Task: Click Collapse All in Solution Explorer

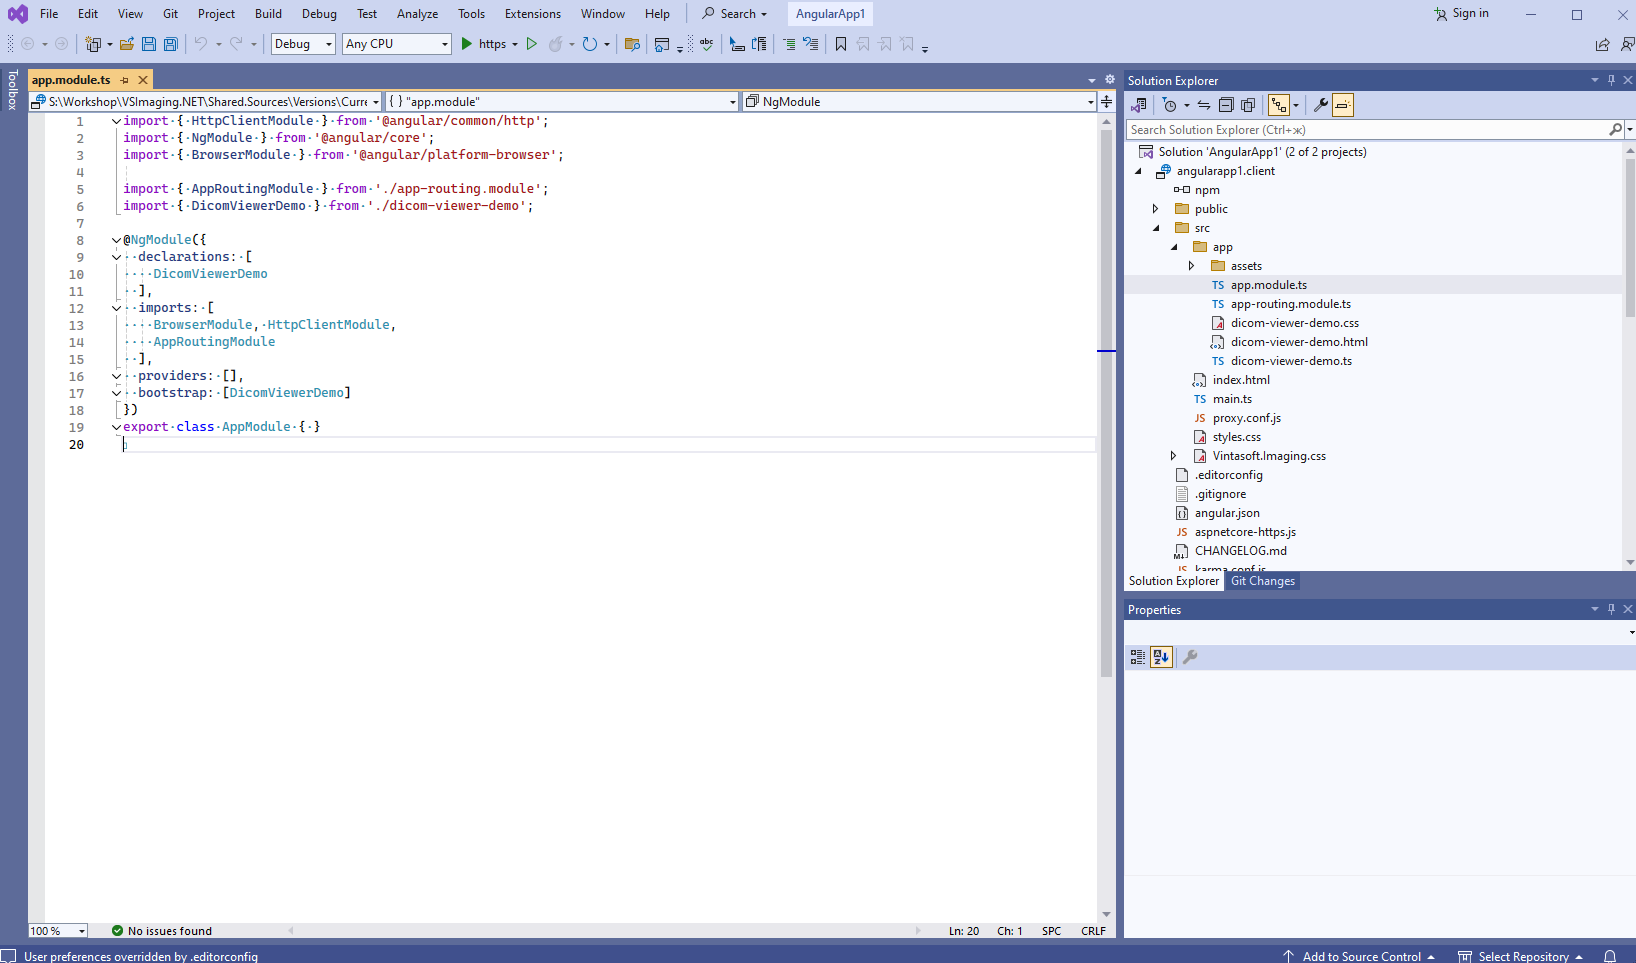Action: (x=1226, y=105)
